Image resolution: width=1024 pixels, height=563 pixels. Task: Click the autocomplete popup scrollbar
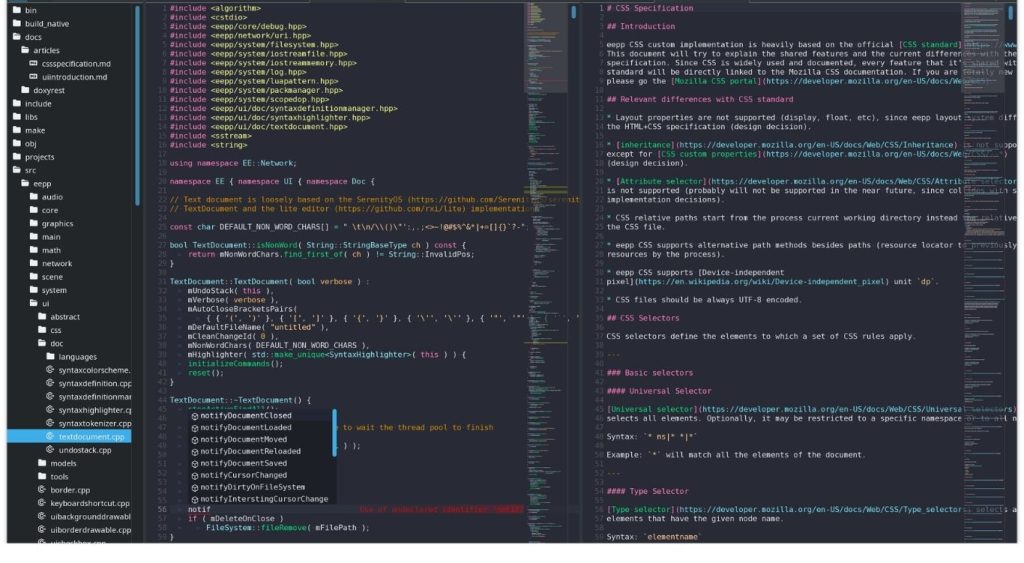334,432
